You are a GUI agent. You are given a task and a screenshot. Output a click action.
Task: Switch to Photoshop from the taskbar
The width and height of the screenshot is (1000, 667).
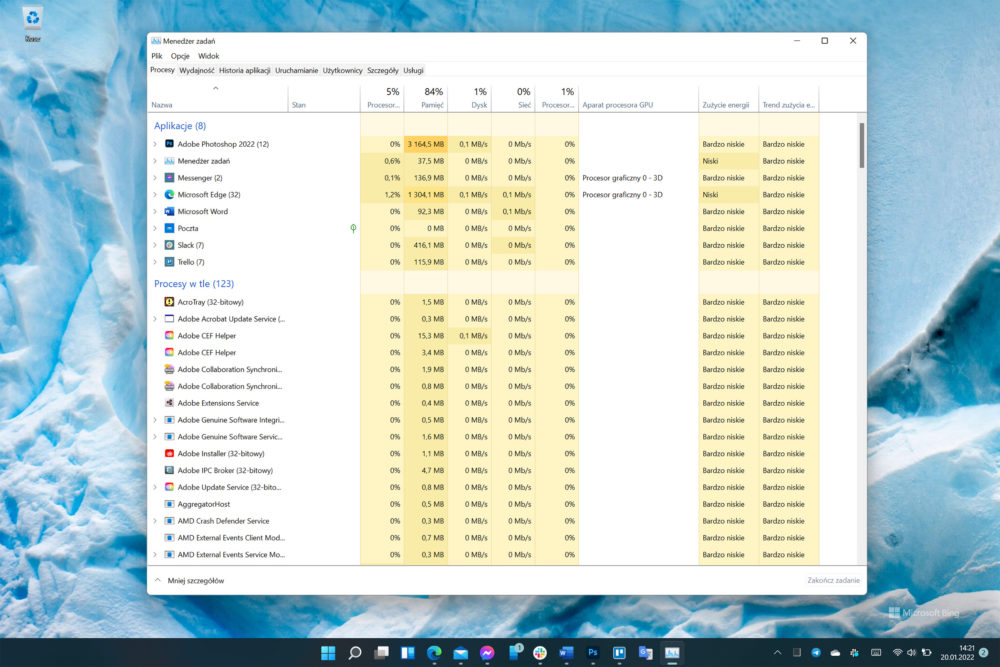tap(592, 652)
